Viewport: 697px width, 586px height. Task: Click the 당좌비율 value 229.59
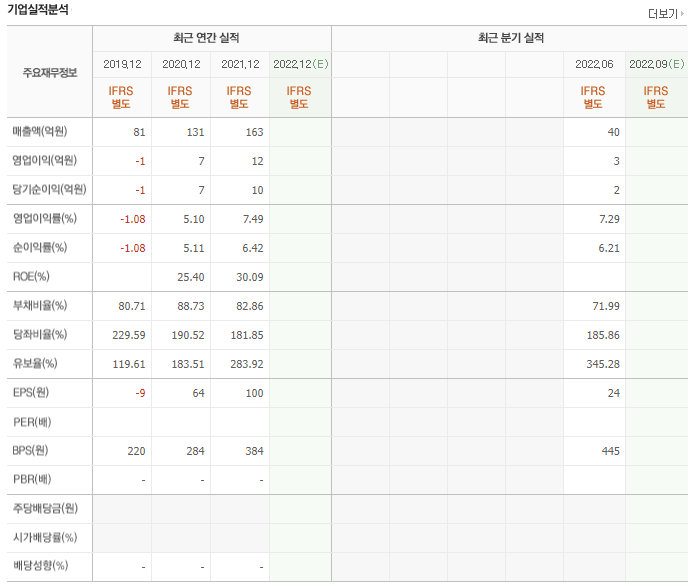click(x=129, y=335)
